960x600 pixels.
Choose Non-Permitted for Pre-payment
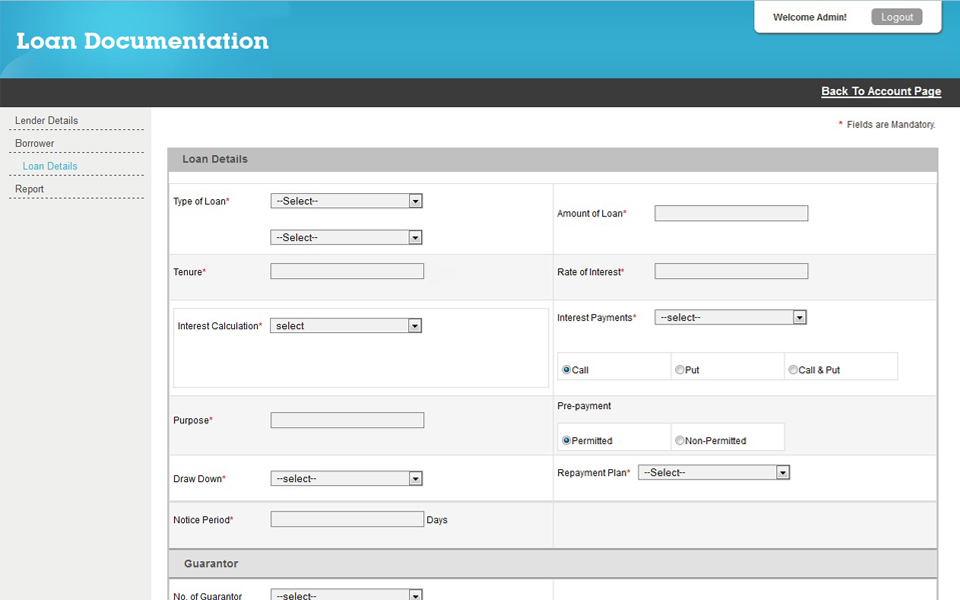click(x=680, y=440)
